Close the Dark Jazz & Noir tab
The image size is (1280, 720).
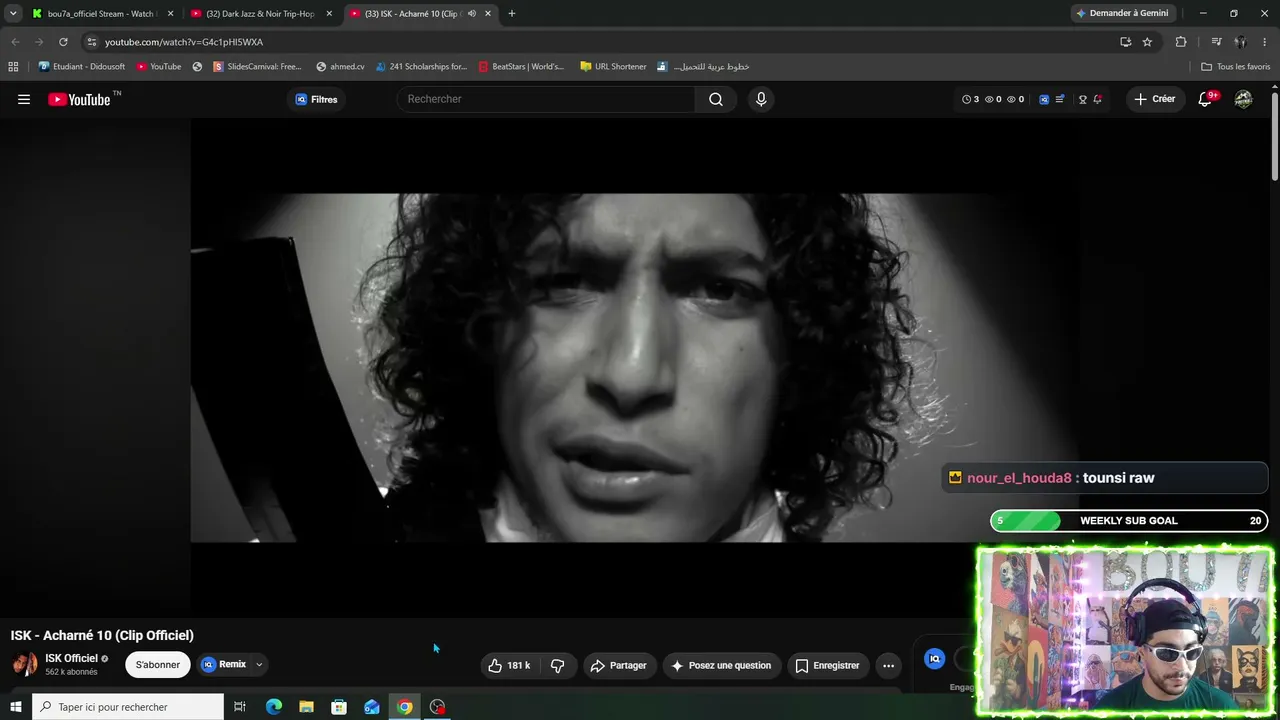[329, 14]
